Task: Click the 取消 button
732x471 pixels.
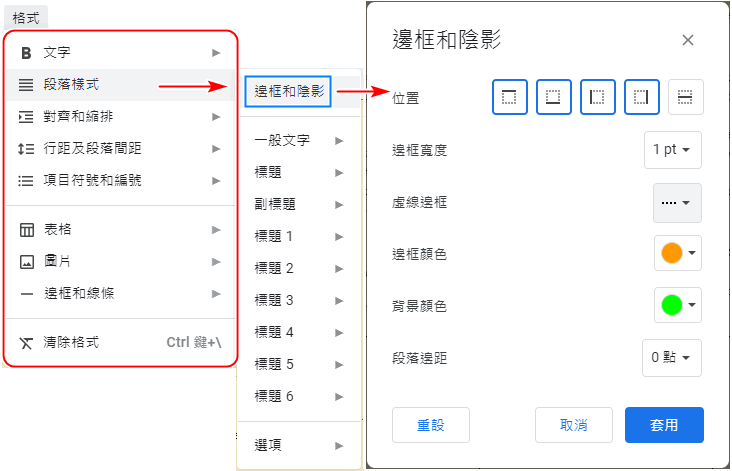Action: 574,425
